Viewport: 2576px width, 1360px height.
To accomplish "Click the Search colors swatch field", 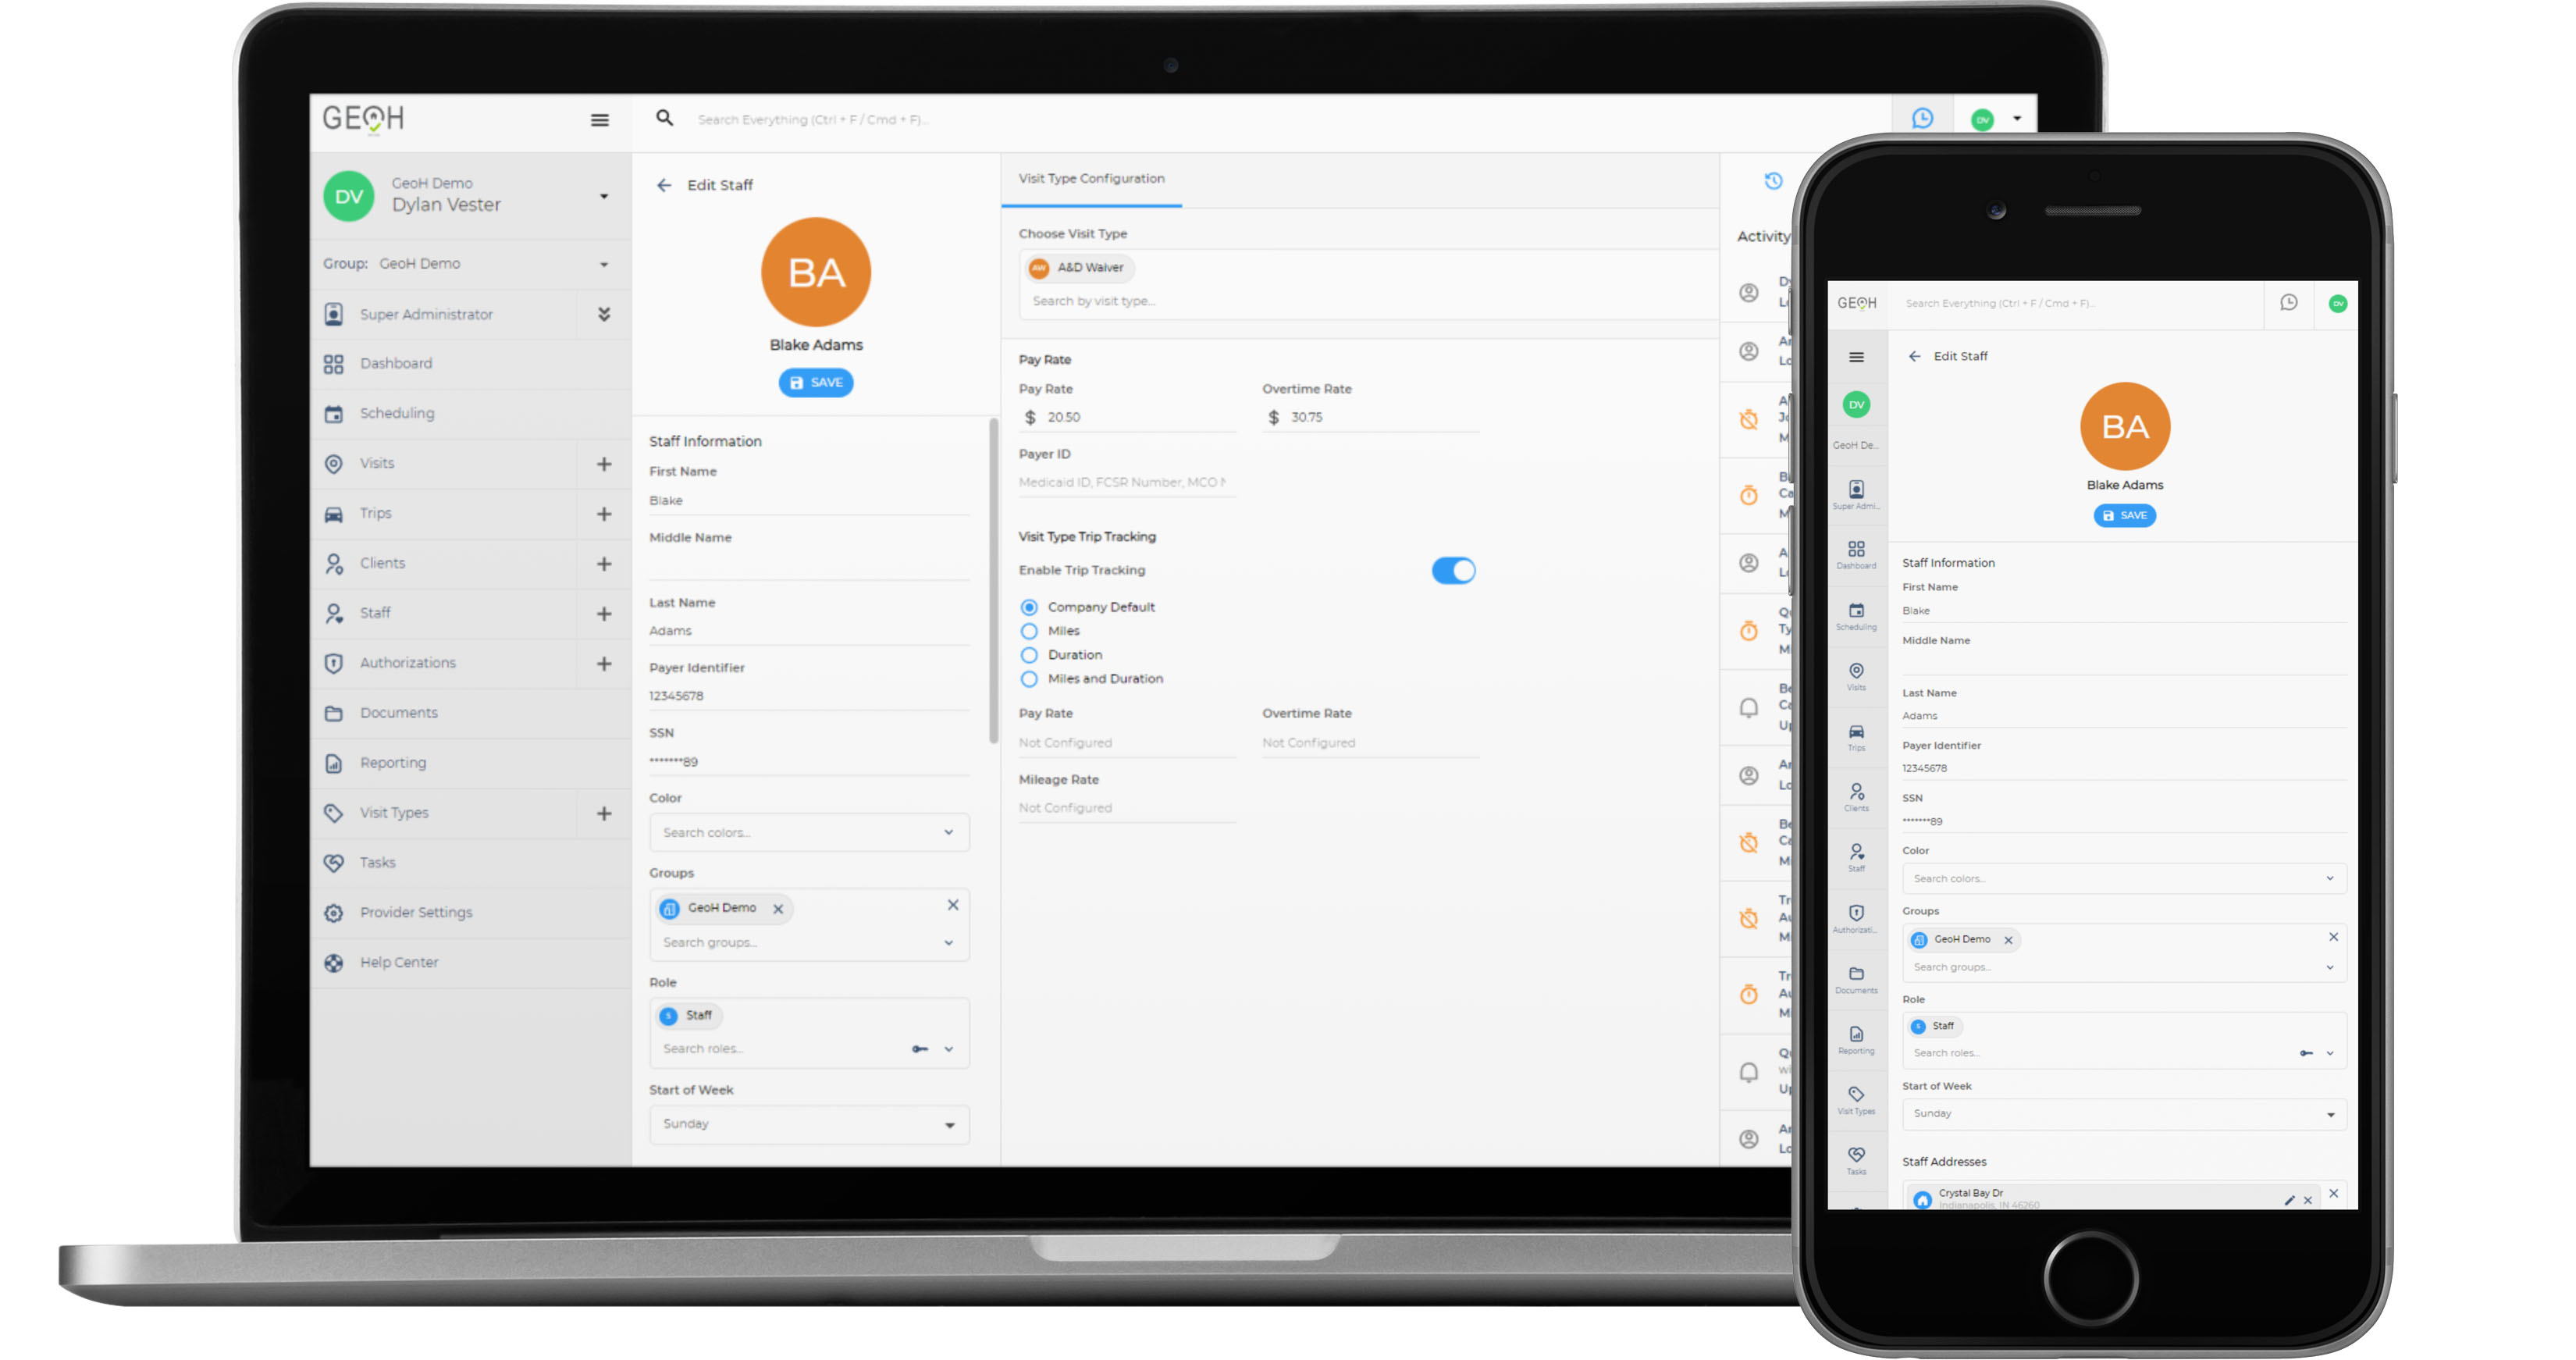I will 789,831.
